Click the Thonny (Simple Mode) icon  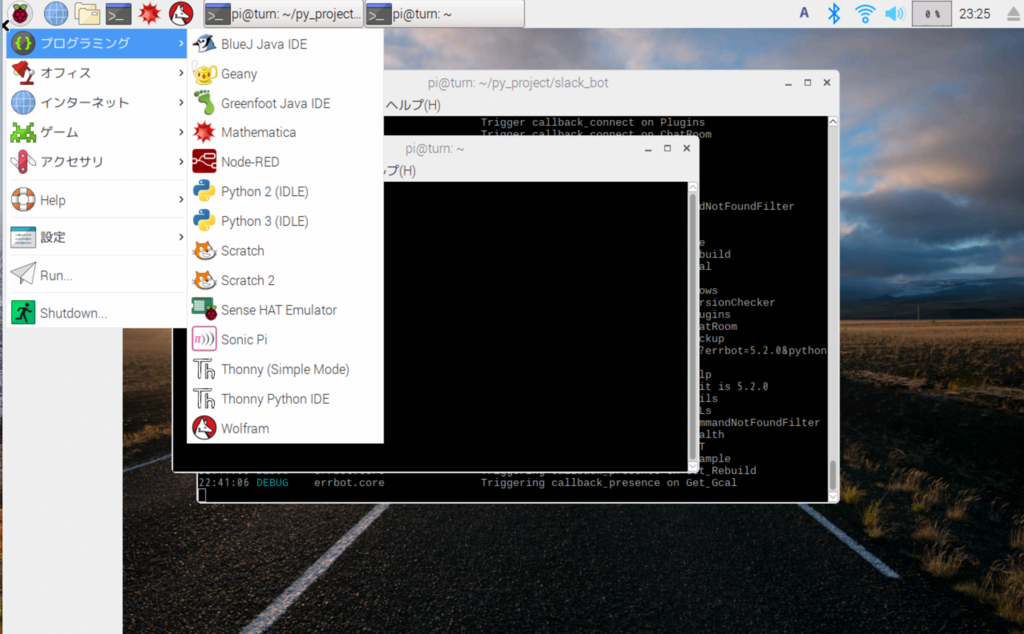(x=204, y=369)
